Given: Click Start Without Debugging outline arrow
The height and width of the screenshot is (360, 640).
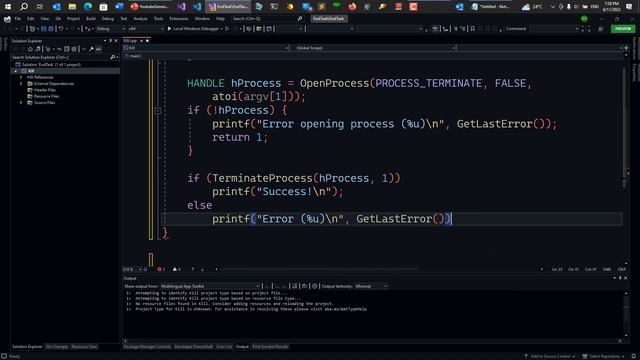Looking at the screenshot, I should pos(227,29).
